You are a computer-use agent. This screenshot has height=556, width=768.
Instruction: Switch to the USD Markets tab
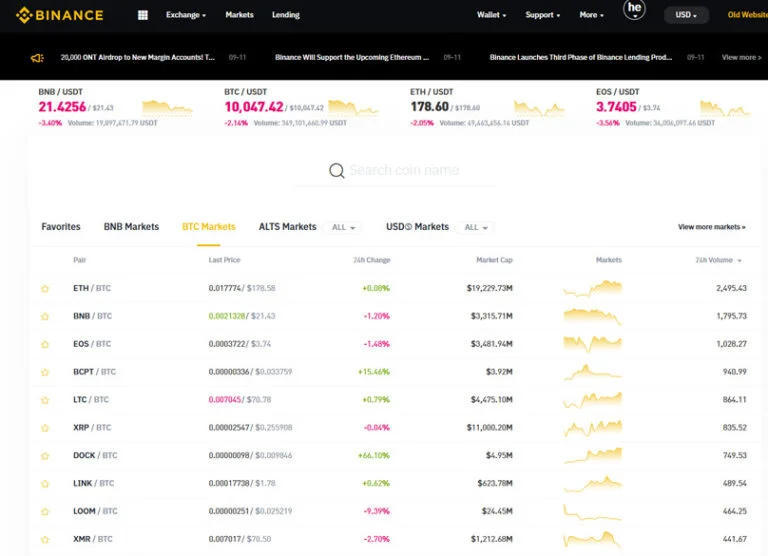click(417, 227)
